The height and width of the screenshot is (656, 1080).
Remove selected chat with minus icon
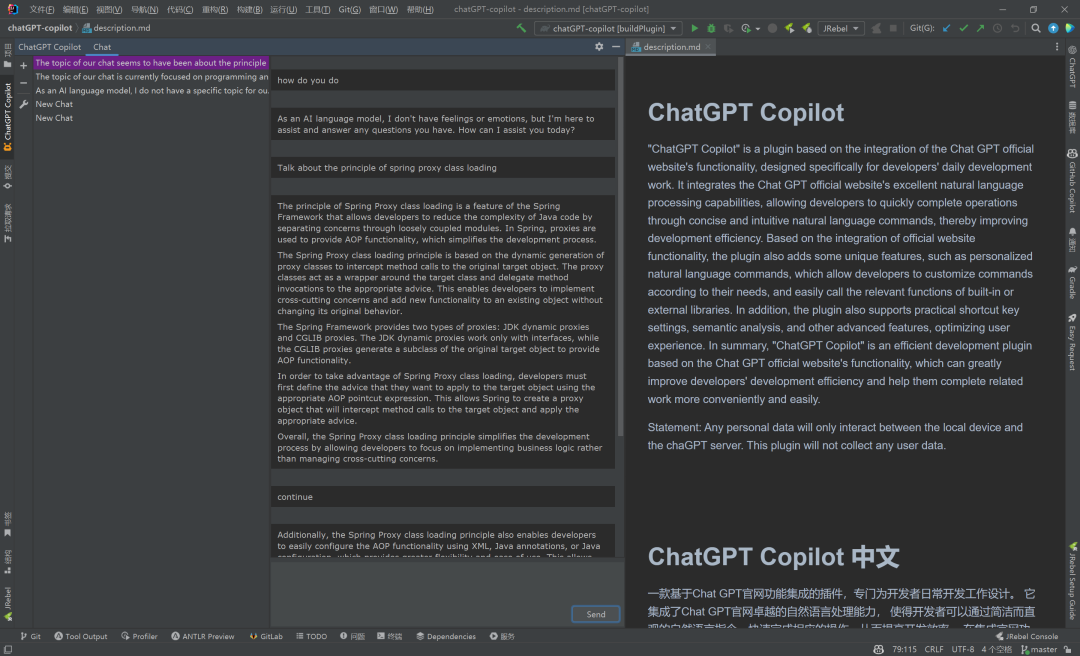tap(23, 83)
